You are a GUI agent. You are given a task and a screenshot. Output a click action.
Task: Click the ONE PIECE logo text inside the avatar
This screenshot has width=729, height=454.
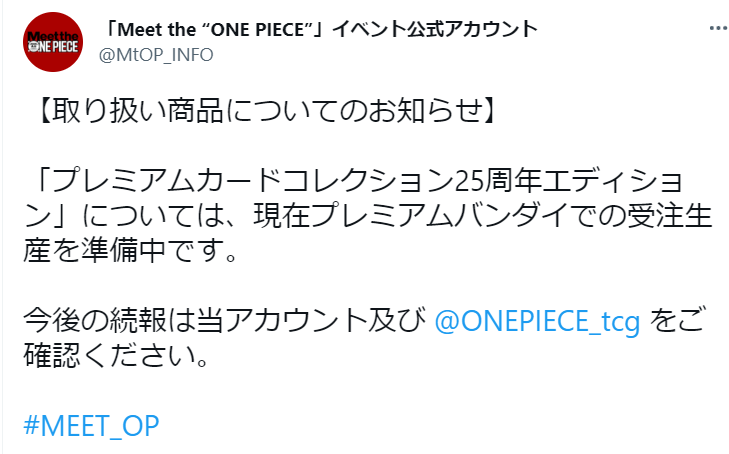(53, 47)
